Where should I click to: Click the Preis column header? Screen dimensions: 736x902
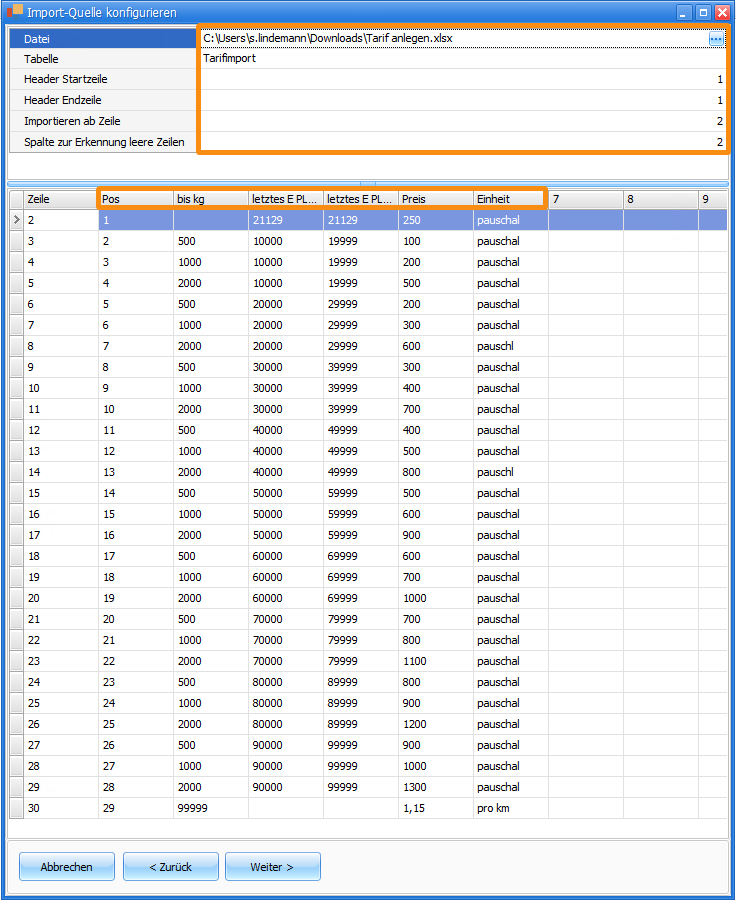point(435,199)
